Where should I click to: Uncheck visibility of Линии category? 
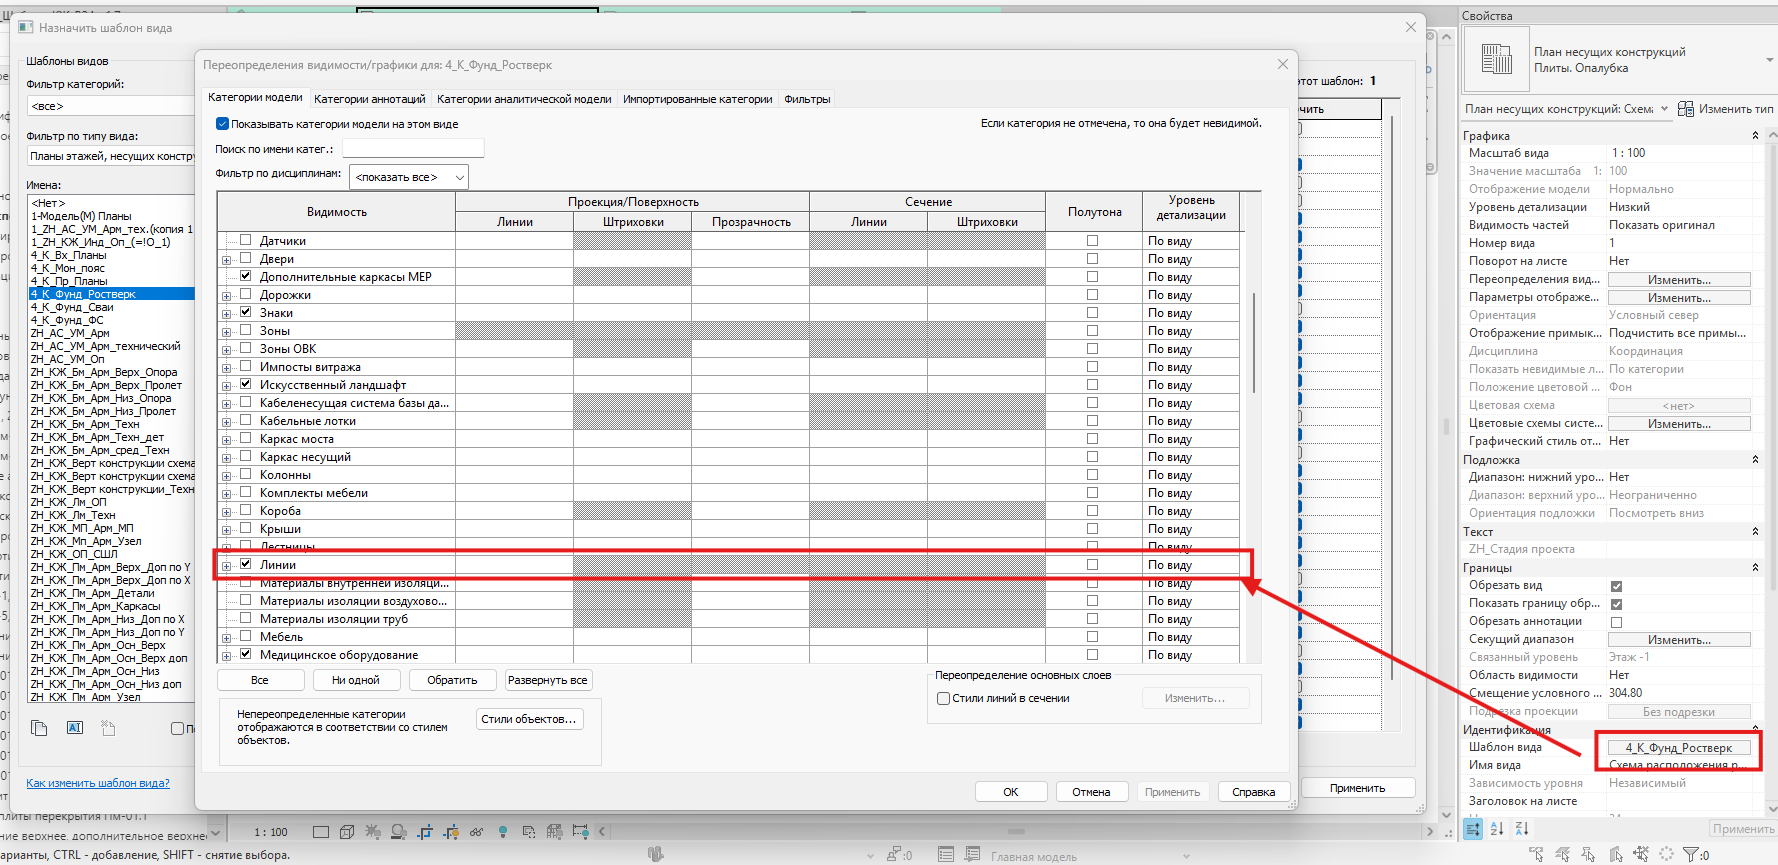pos(246,564)
